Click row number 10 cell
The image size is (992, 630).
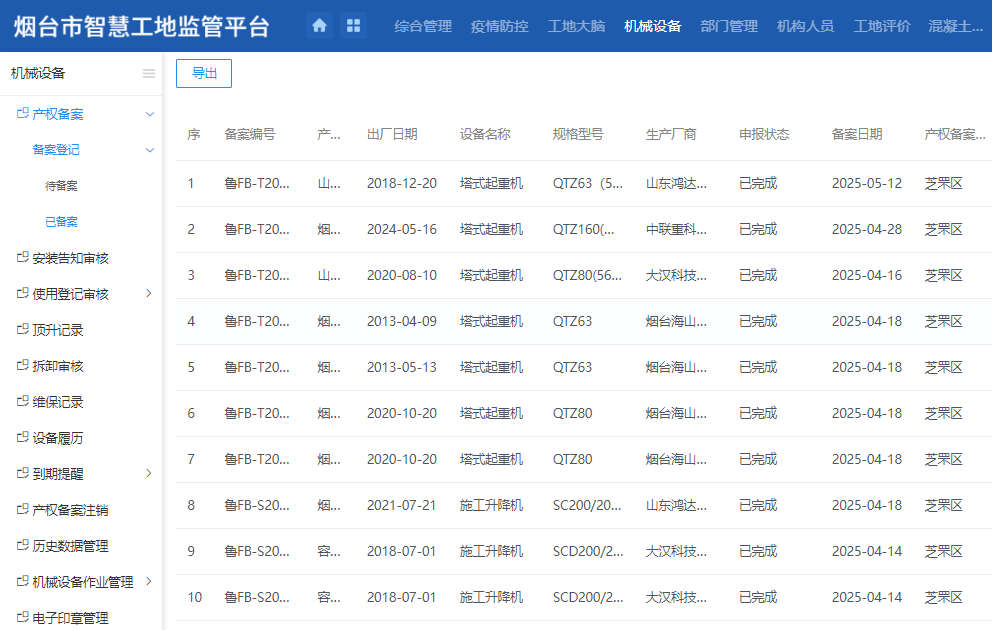coord(195,598)
